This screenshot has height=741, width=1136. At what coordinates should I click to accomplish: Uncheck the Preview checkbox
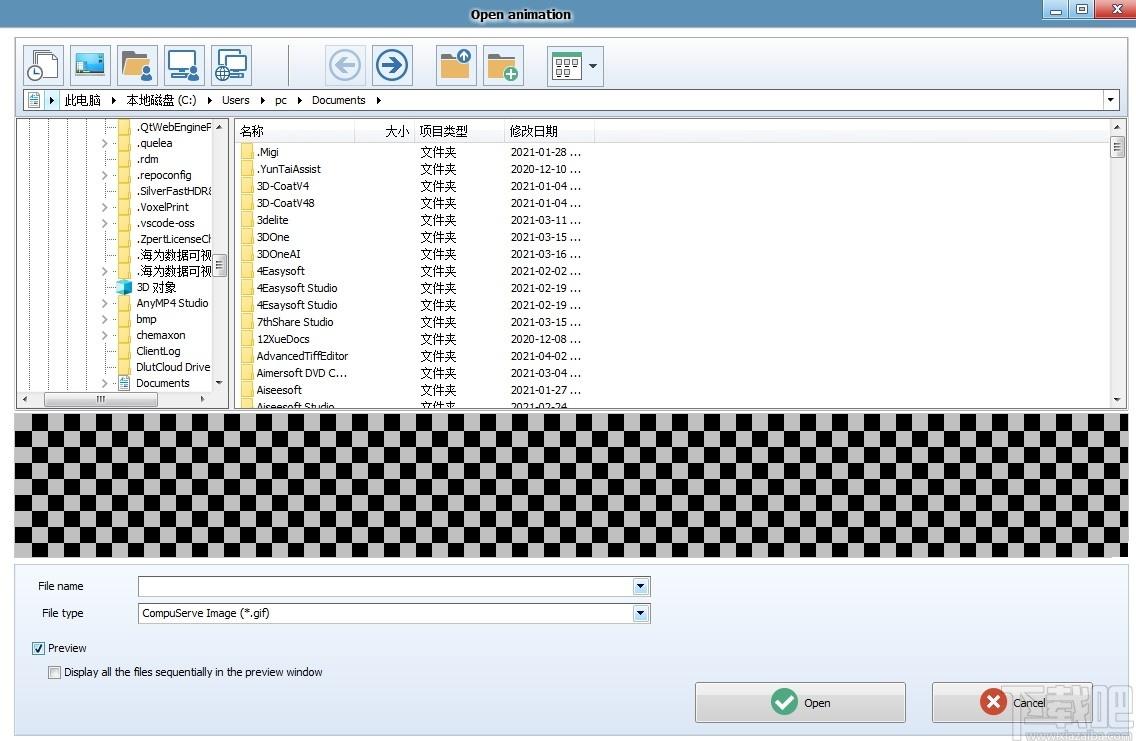point(38,648)
